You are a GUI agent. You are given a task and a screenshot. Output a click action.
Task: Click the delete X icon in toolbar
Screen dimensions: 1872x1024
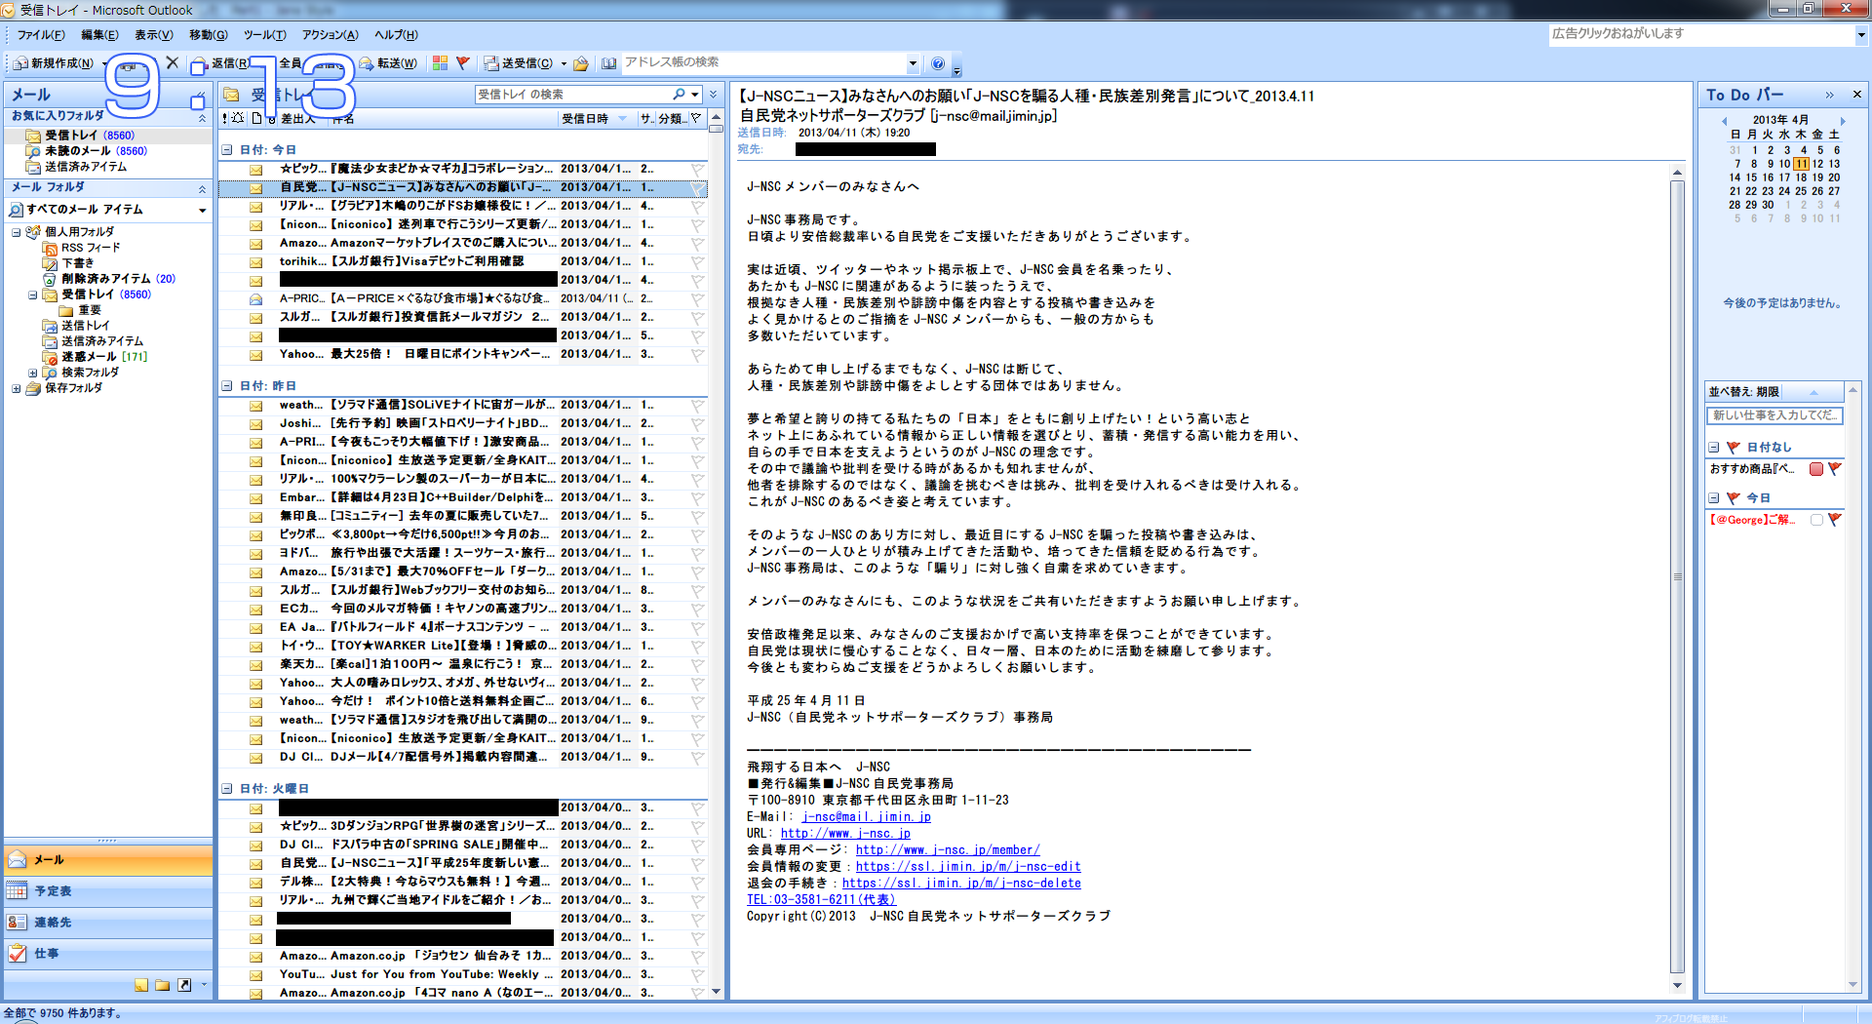click(172, 63)
